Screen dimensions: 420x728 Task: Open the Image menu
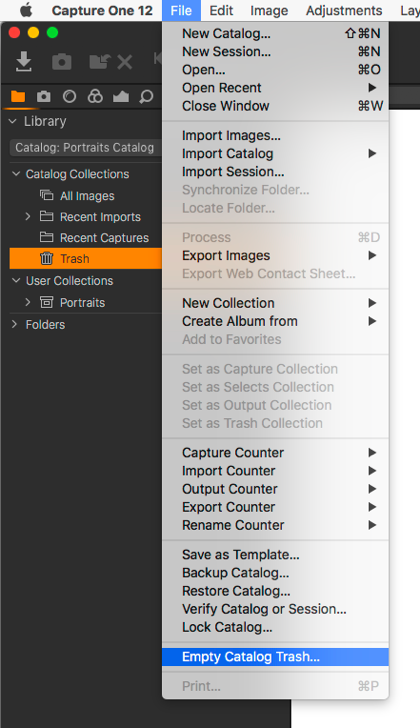click(x=269, y=10)
